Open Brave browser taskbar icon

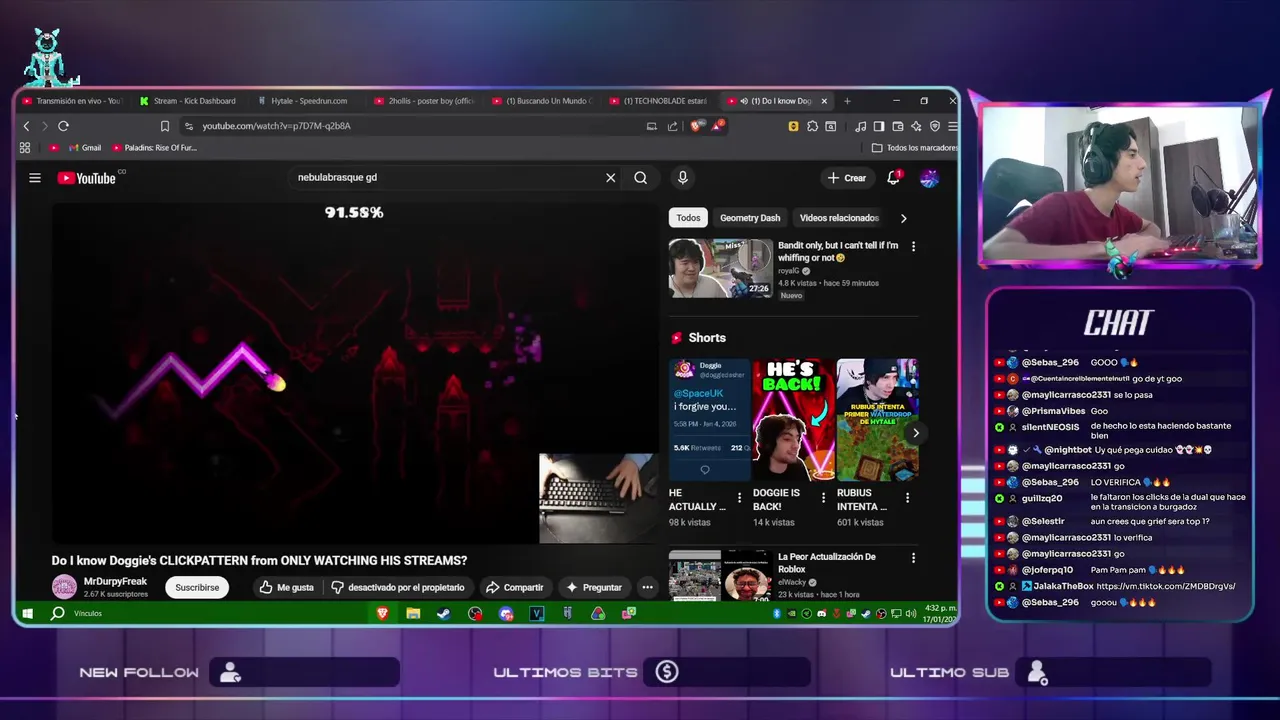tap(382, 614)
